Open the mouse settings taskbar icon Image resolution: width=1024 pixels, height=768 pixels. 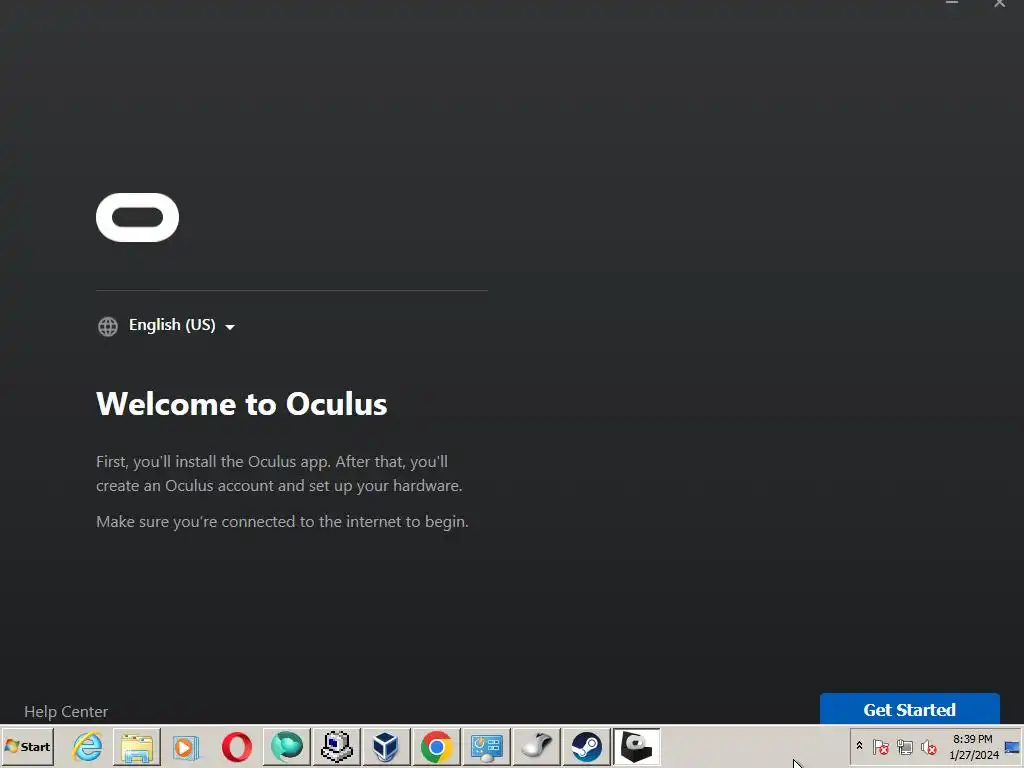pyautogui.click(x=536, y=746)
